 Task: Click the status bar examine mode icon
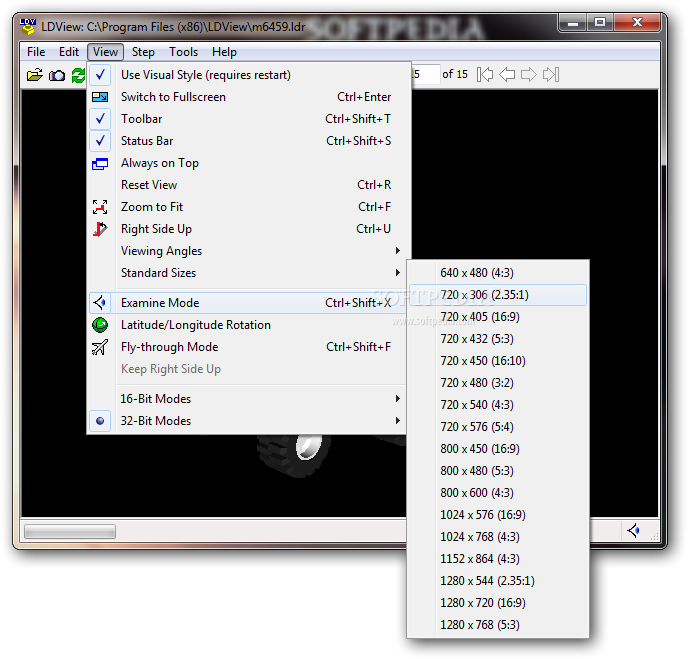point(634,531)
